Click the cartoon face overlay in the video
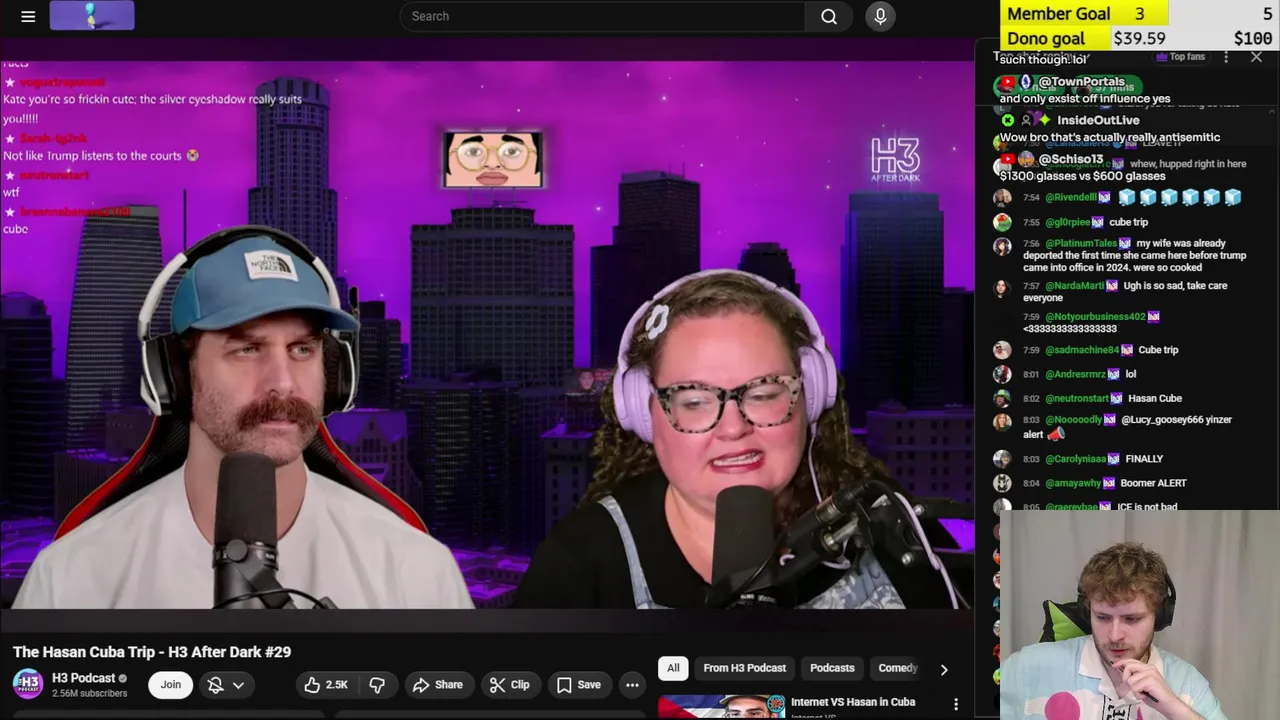Image resolution: width=1280 pixels, height=720 pixels. point(493,159)
